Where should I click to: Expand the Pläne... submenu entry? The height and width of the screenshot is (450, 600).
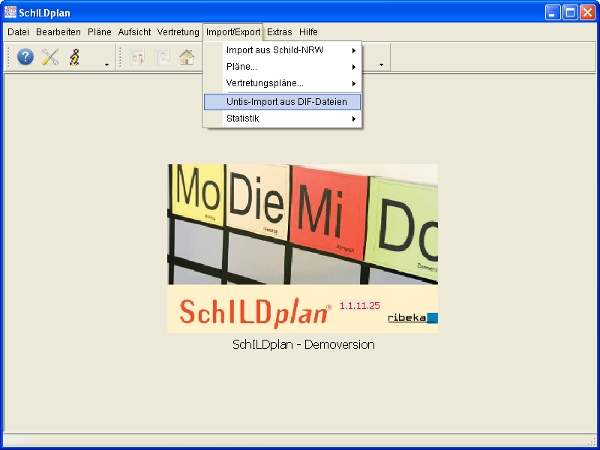(283, 67)
